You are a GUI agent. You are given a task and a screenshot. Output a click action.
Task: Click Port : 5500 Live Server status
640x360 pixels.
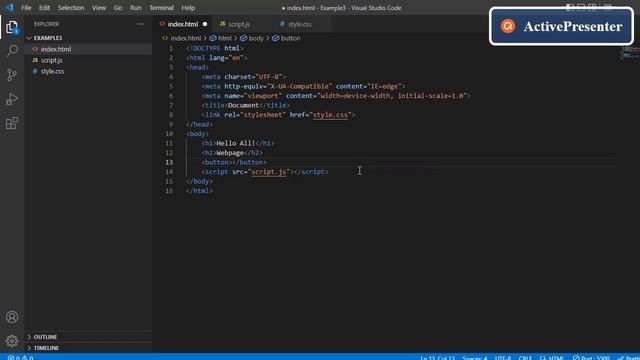(x=591, y=358)
